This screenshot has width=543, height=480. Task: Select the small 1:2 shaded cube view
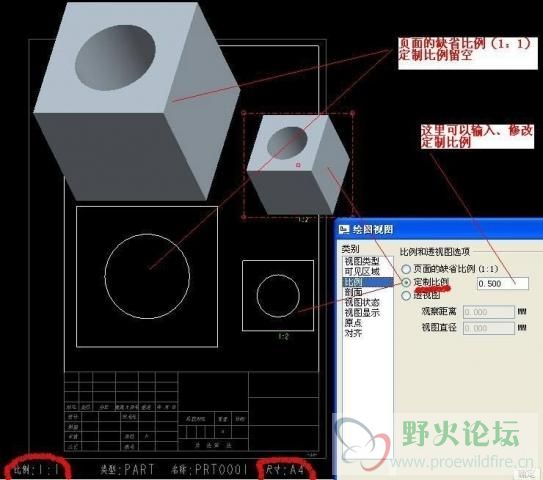[x=299, y=165]
